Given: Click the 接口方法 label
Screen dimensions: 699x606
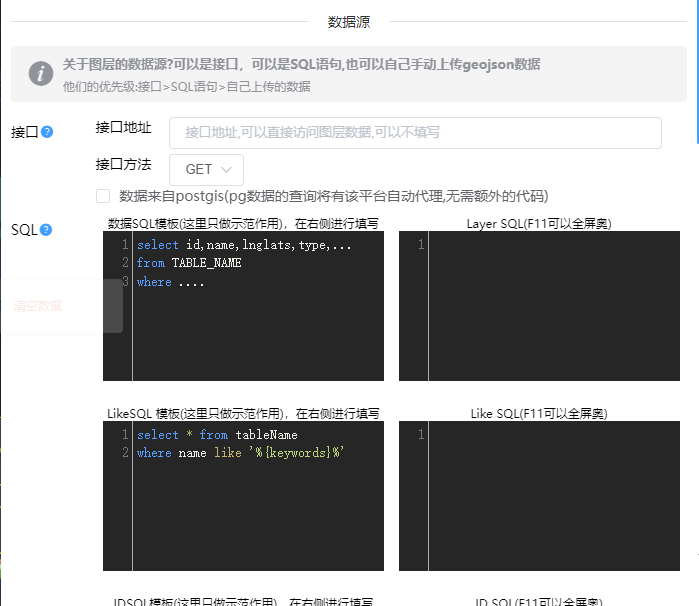Looking at the screenshot, I should point(123,164).
